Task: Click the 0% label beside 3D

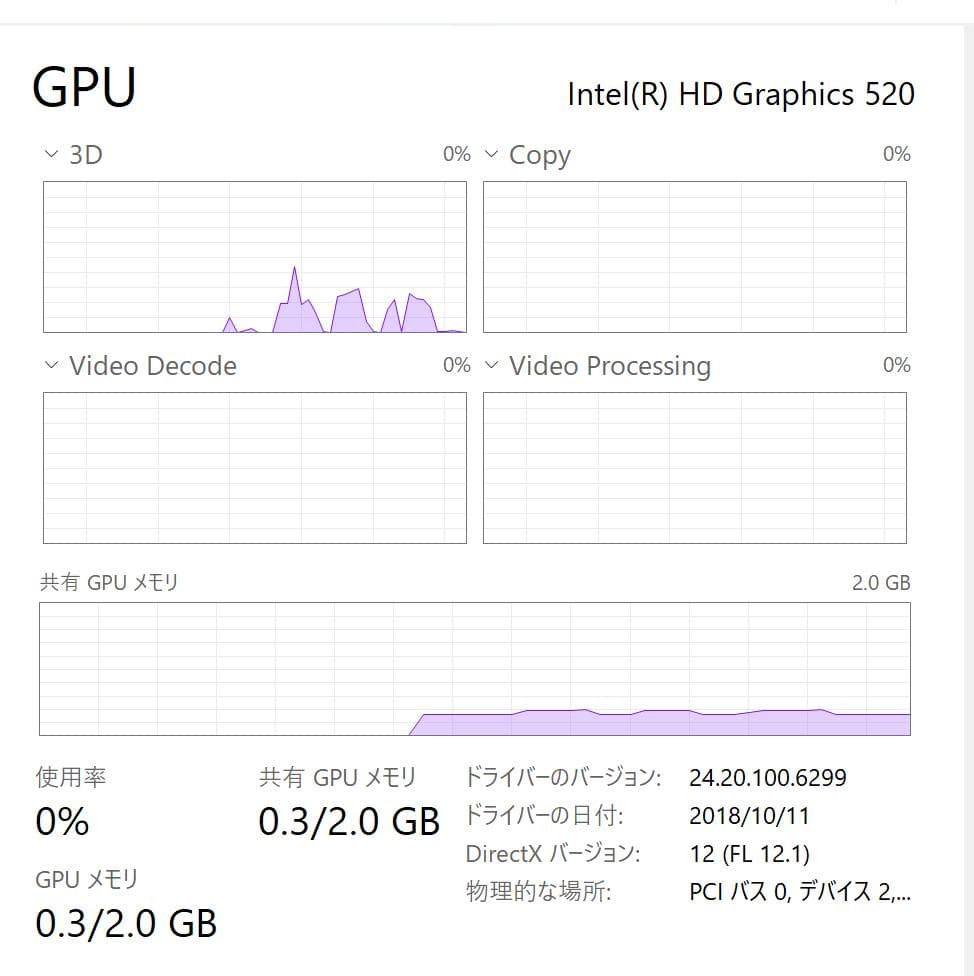Action: pos(457,154)
